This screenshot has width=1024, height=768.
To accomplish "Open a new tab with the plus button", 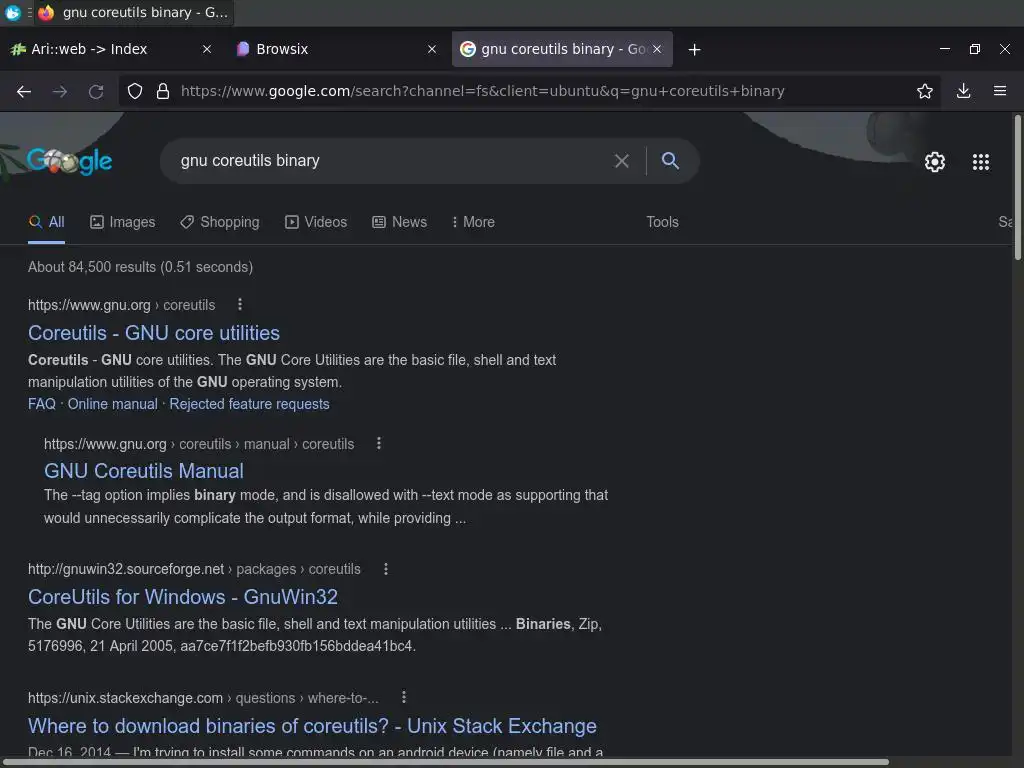I will click(x=695, y=50).
